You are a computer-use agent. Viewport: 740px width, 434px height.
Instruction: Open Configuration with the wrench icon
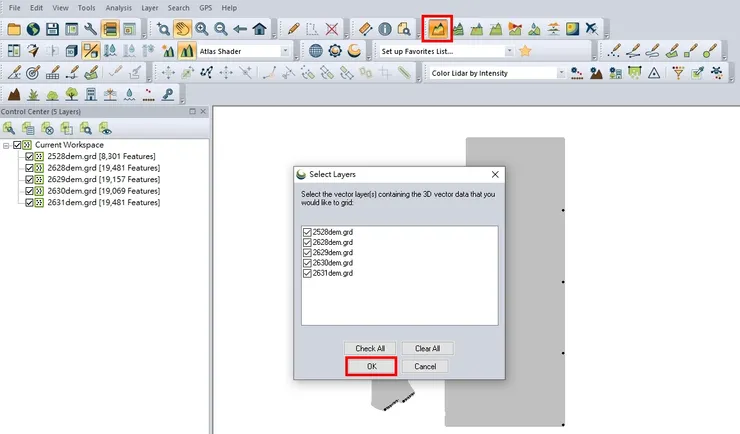click(x=91, y=29)
